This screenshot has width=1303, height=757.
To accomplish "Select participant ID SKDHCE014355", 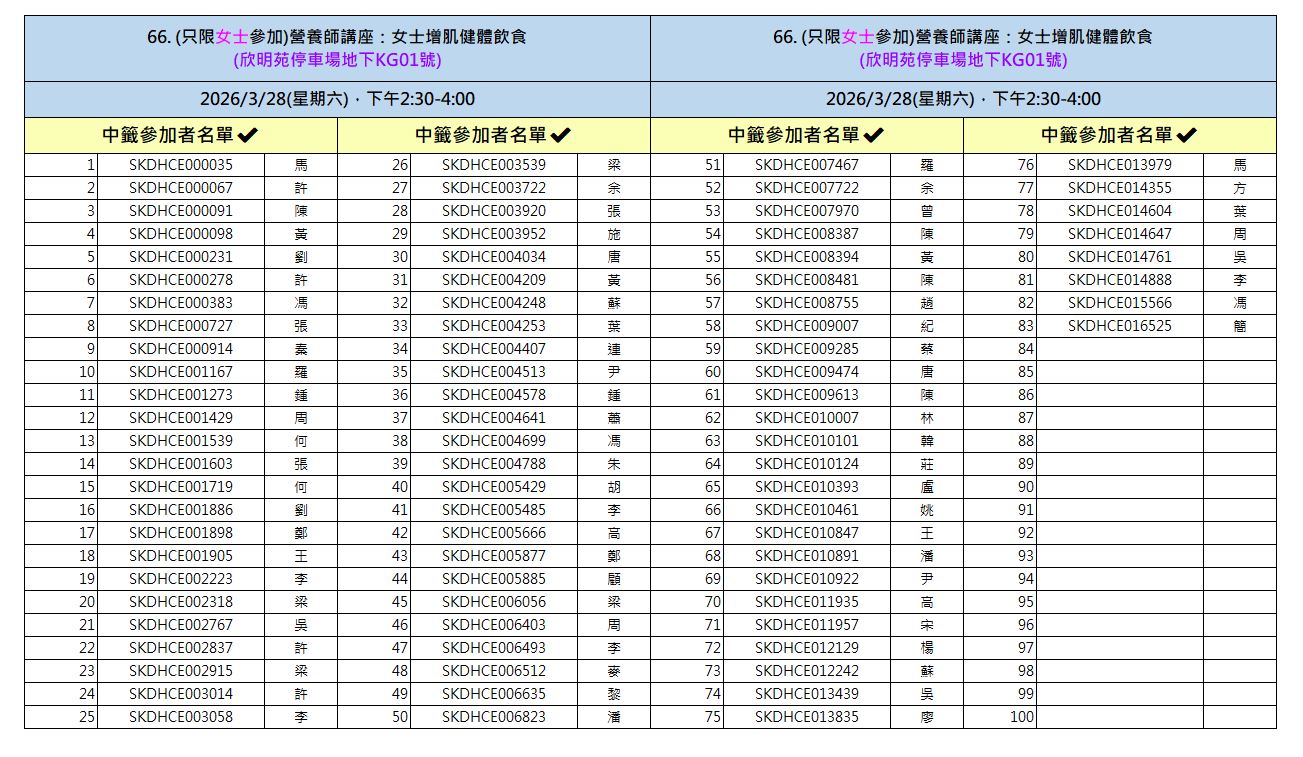I will [x=1119, y=188].
